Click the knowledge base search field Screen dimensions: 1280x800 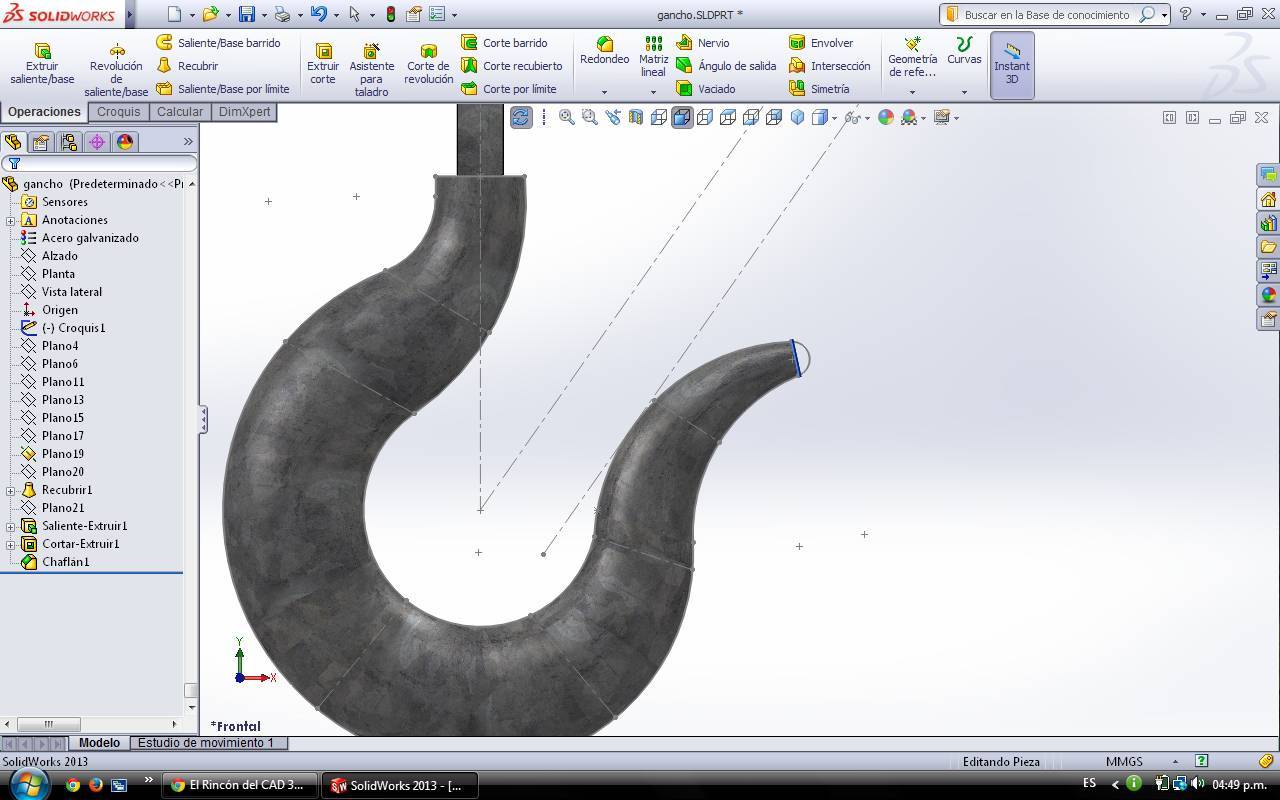[x=1045, y=14]
